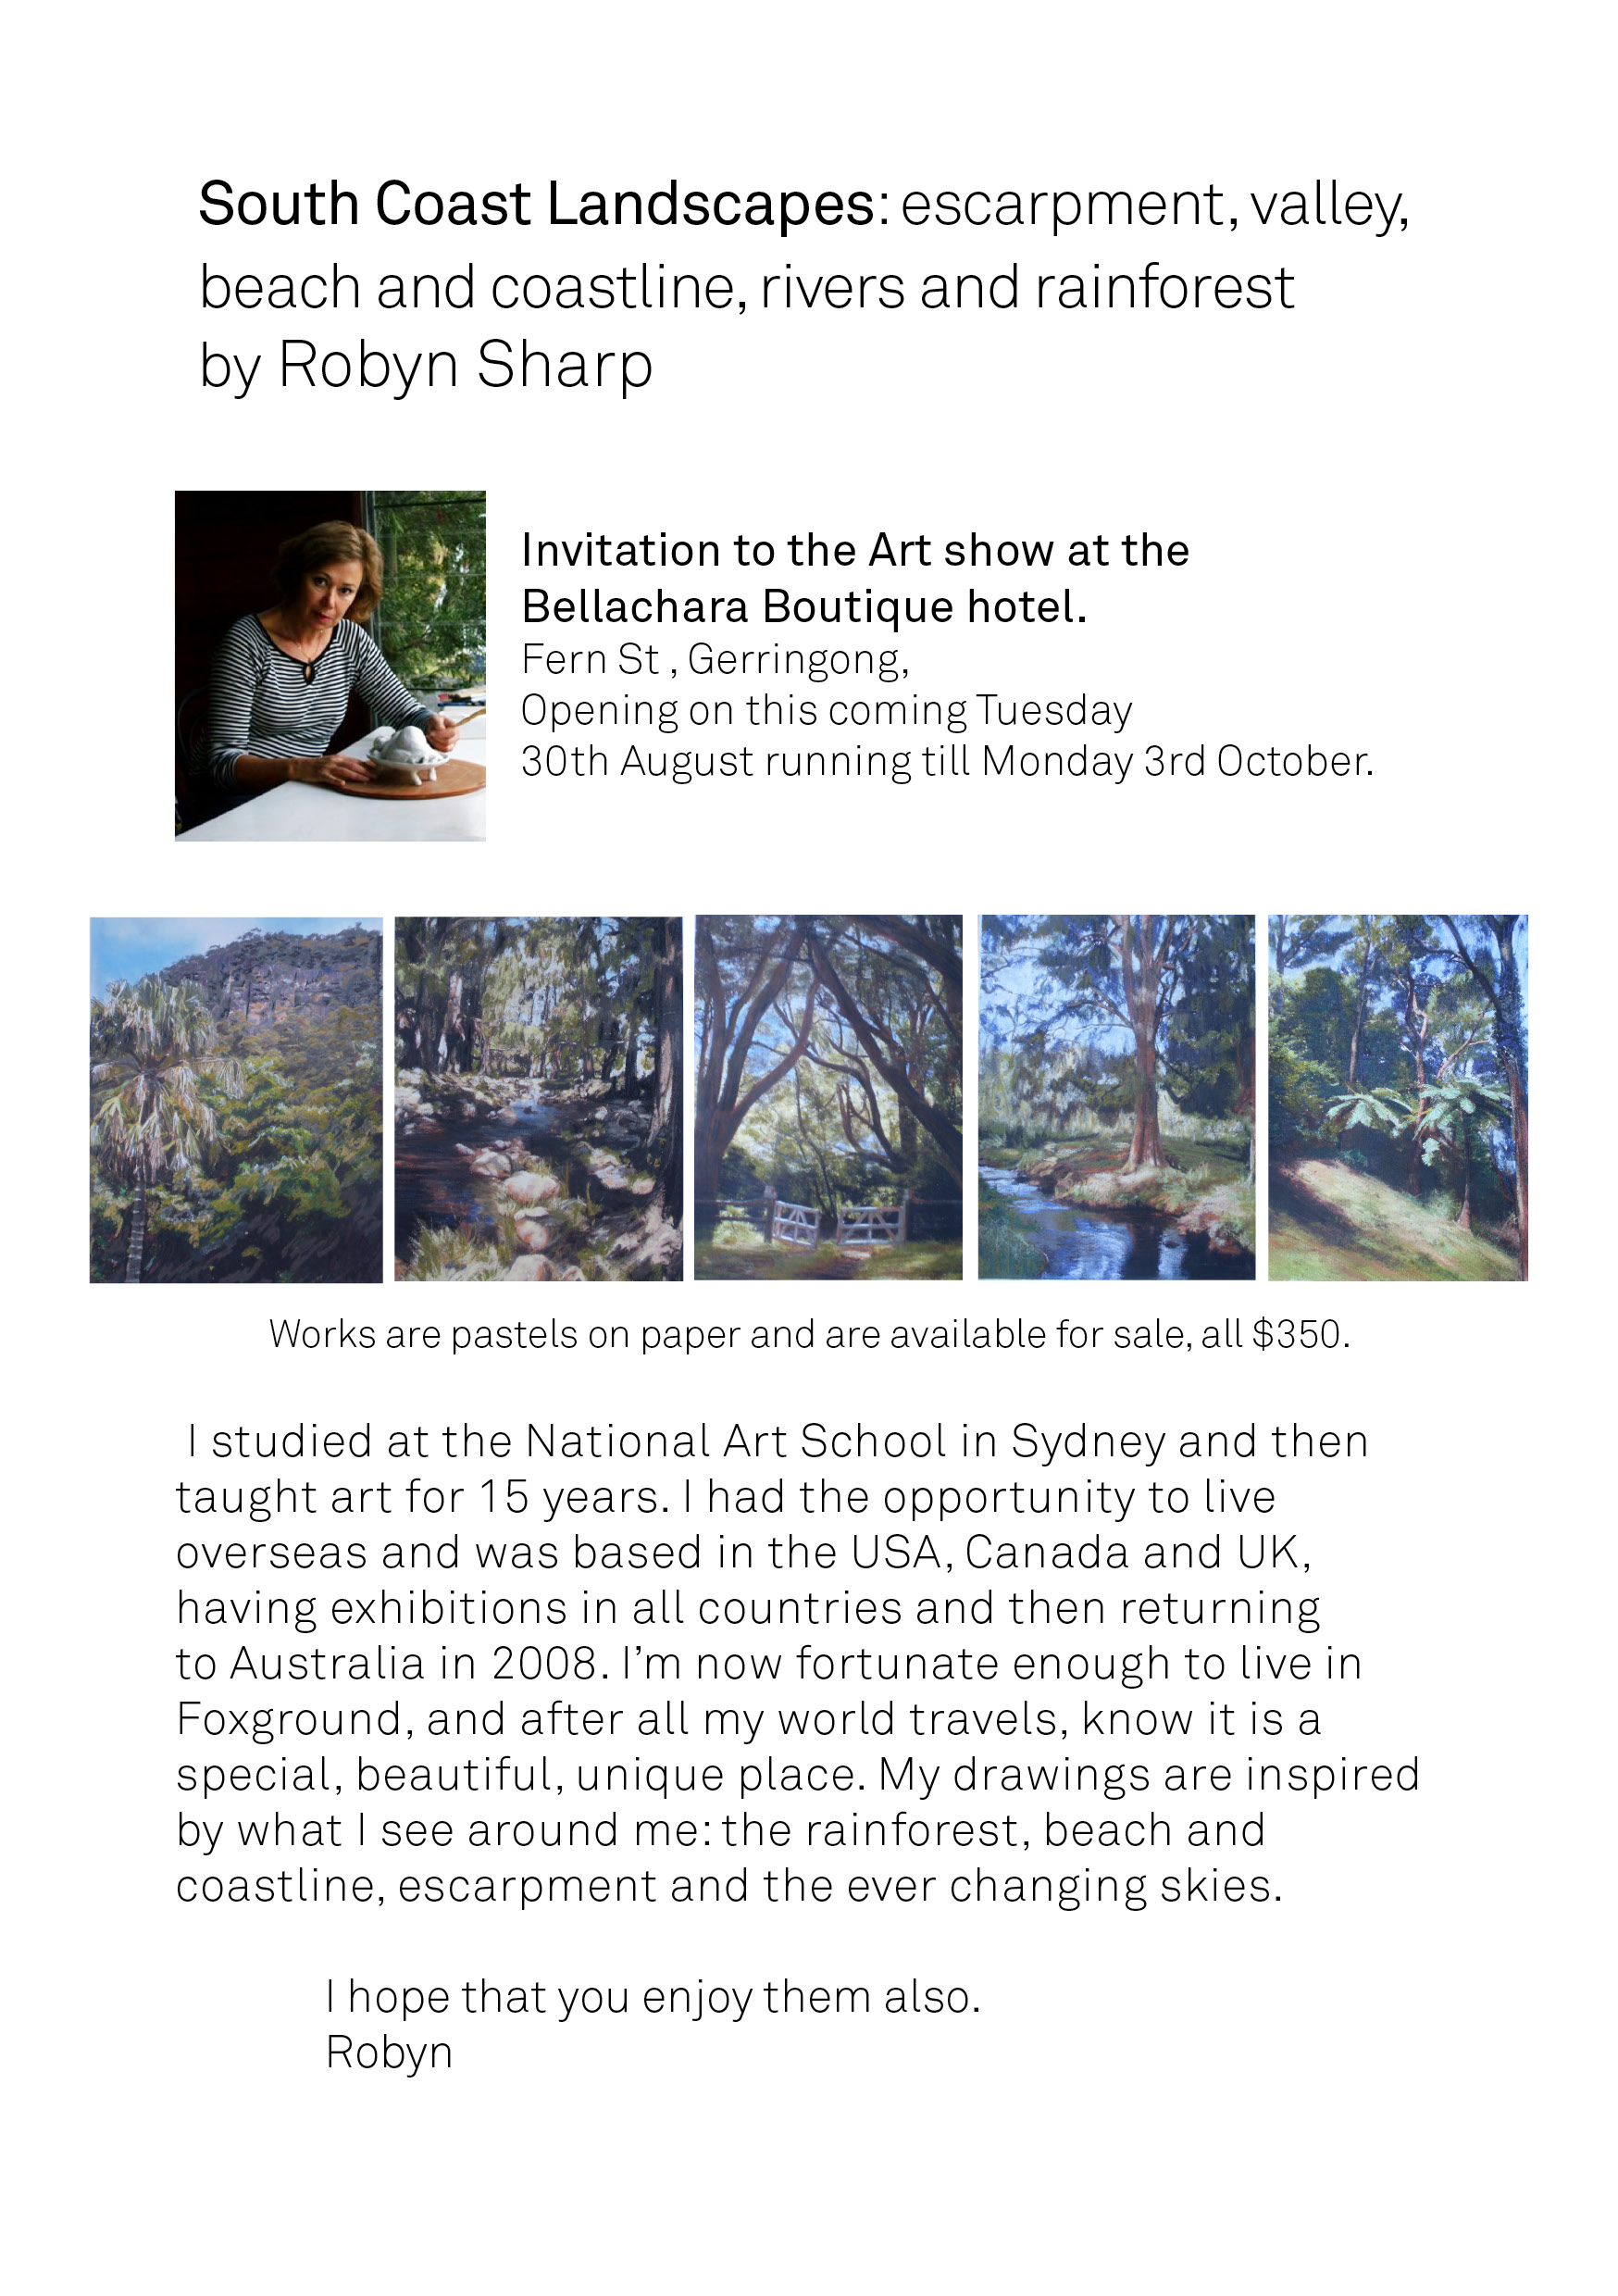1618x2296 pixels.
Task: Open the tree fern hillside painting
Action: coord(1398,1097)
